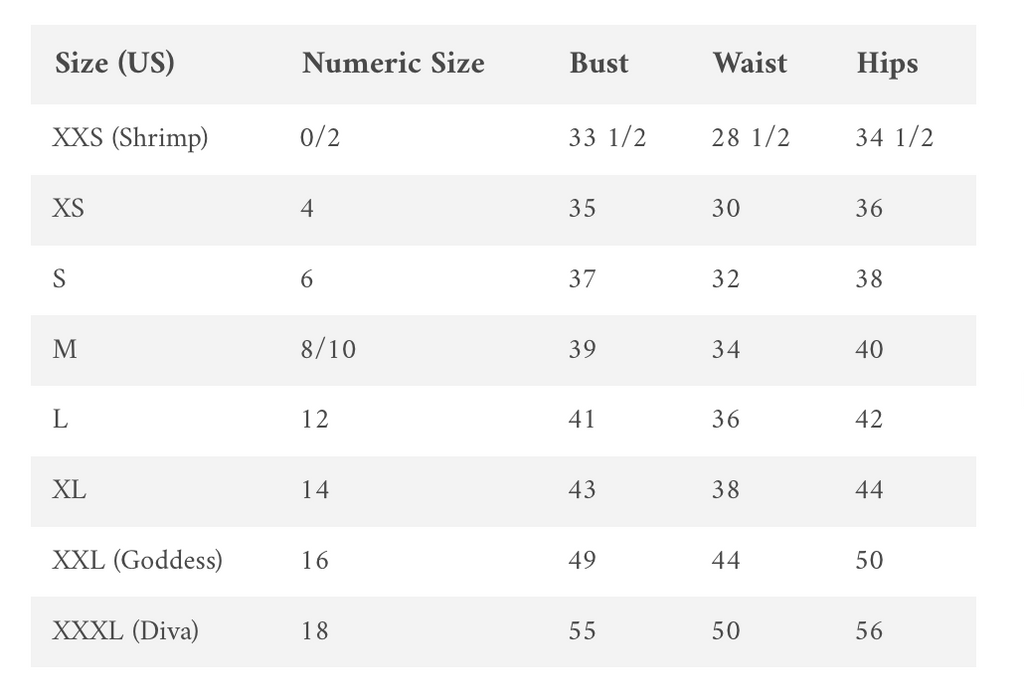Click the Numeric Size column header
The image size is (1024, 700).
pyautogui.click(x=393, y=64)
